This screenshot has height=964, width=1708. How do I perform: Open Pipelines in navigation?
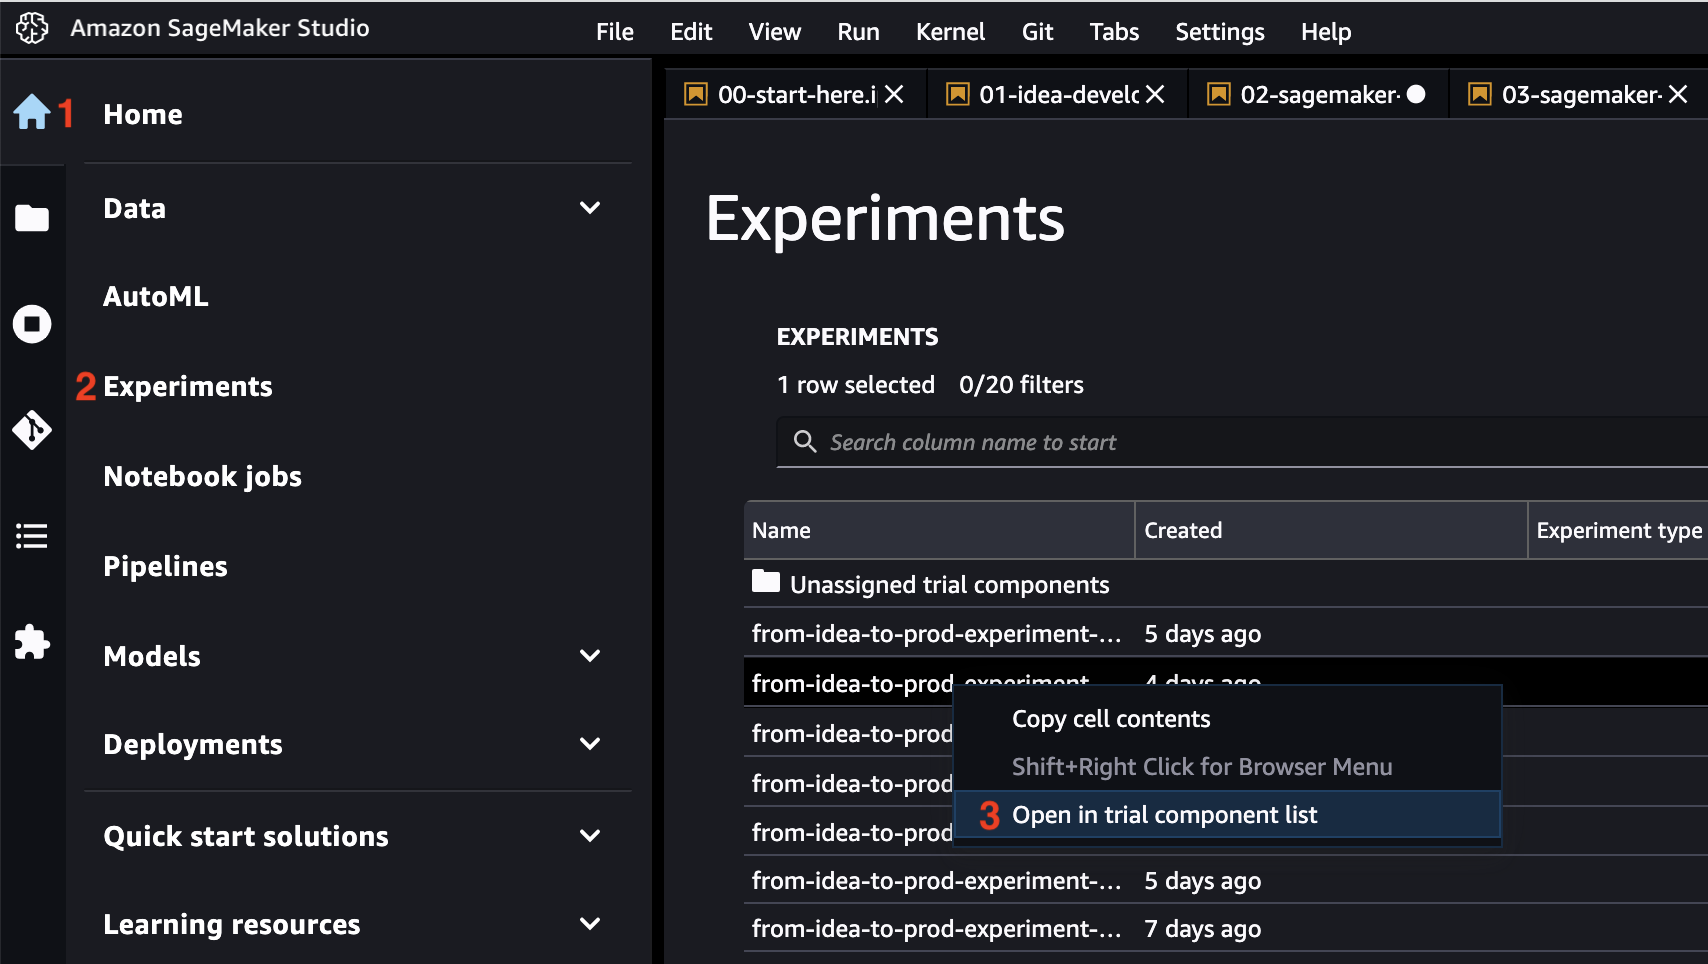pos(166,566)
